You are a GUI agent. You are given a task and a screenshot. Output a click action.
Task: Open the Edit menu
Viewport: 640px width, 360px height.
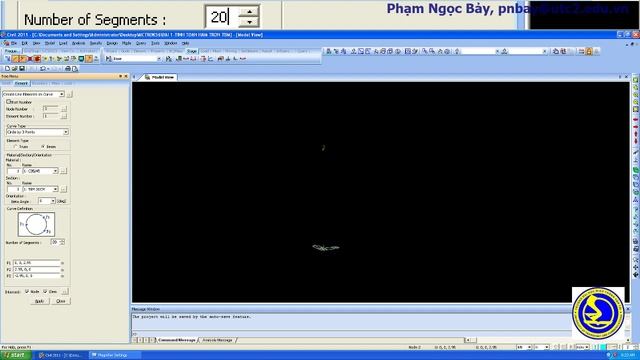(25, 43)
